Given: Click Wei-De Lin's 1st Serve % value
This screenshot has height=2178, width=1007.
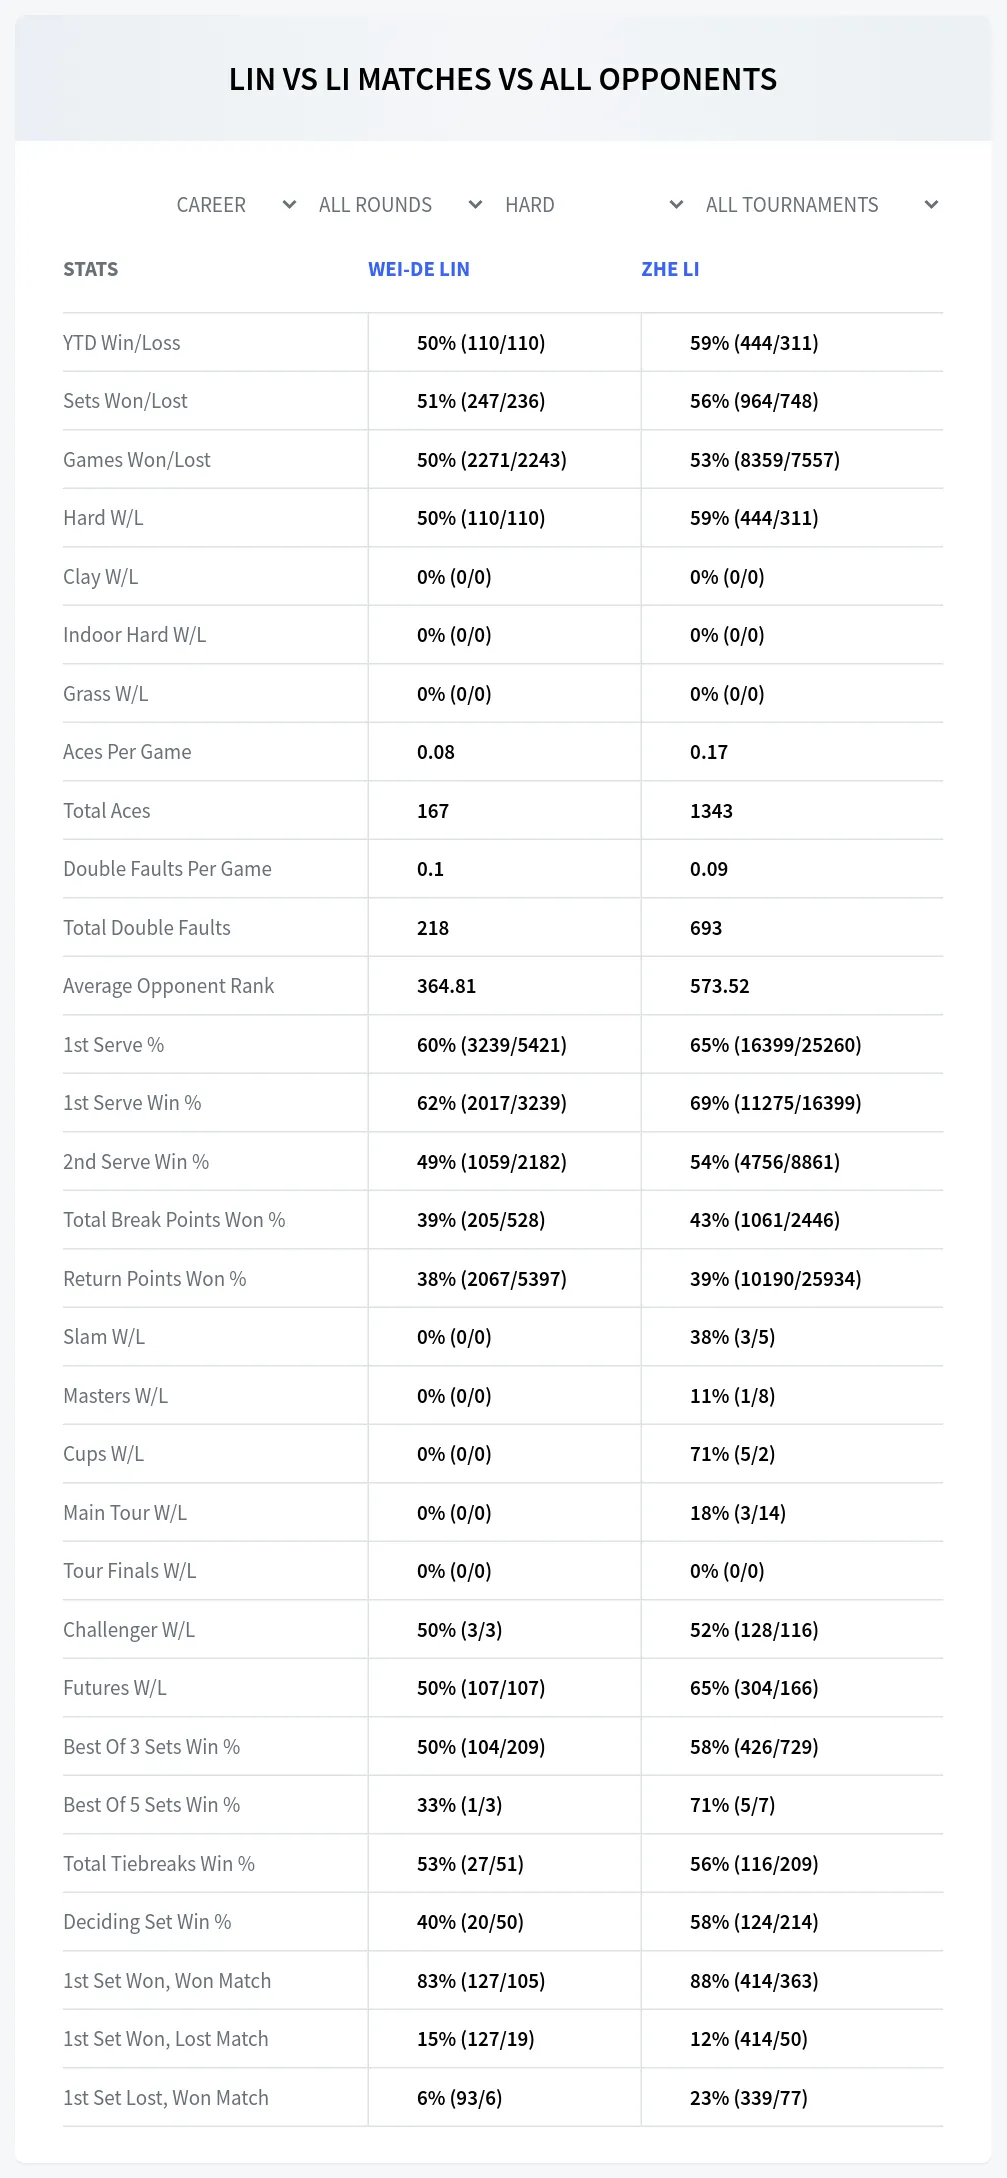Looking at the screenshot, I should (492, 1045).
